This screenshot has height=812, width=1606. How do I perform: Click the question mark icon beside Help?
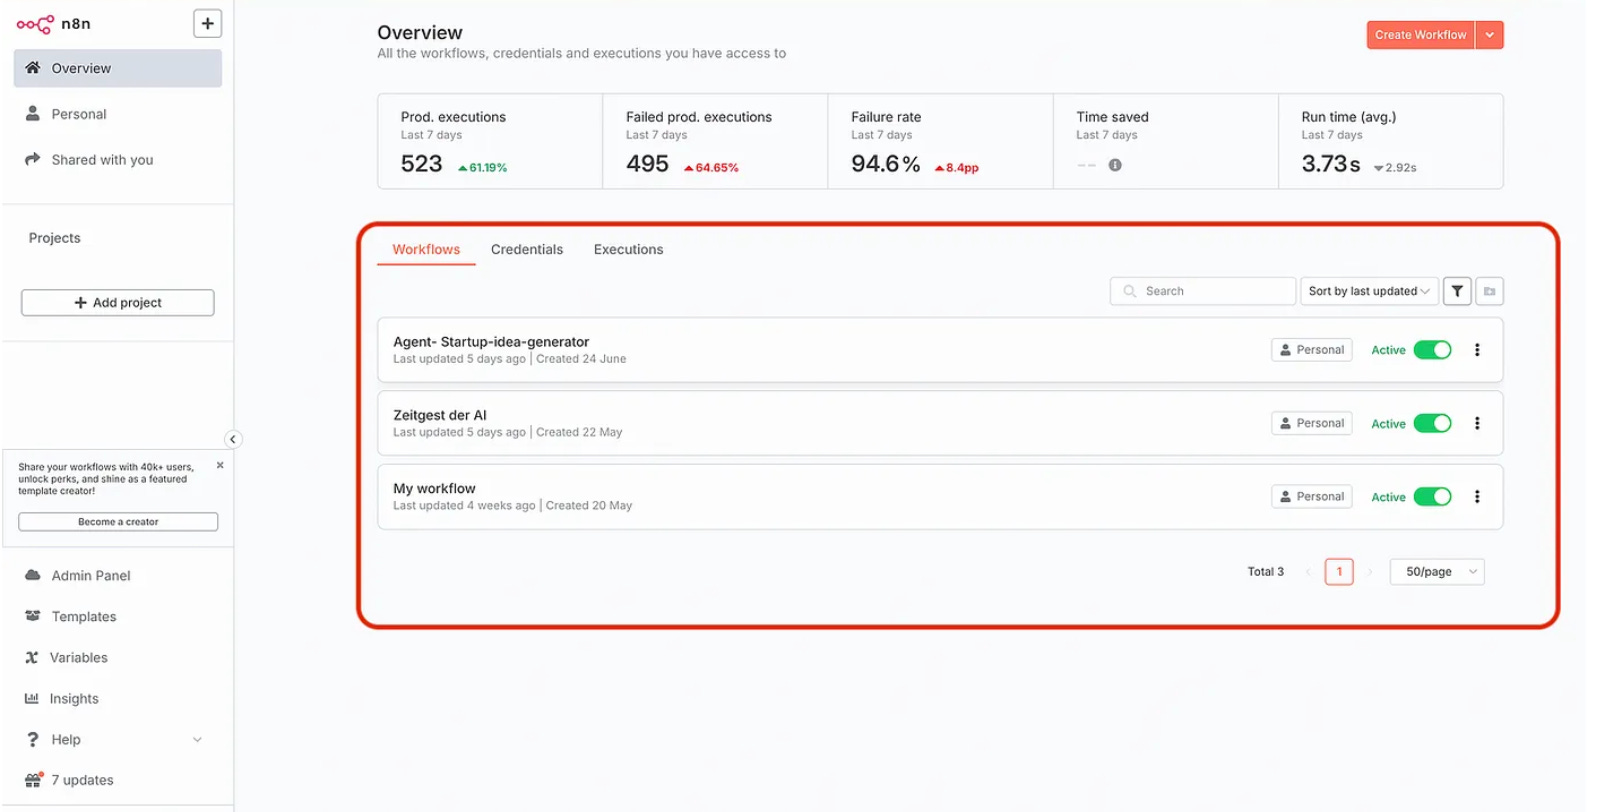pos(33,739)
